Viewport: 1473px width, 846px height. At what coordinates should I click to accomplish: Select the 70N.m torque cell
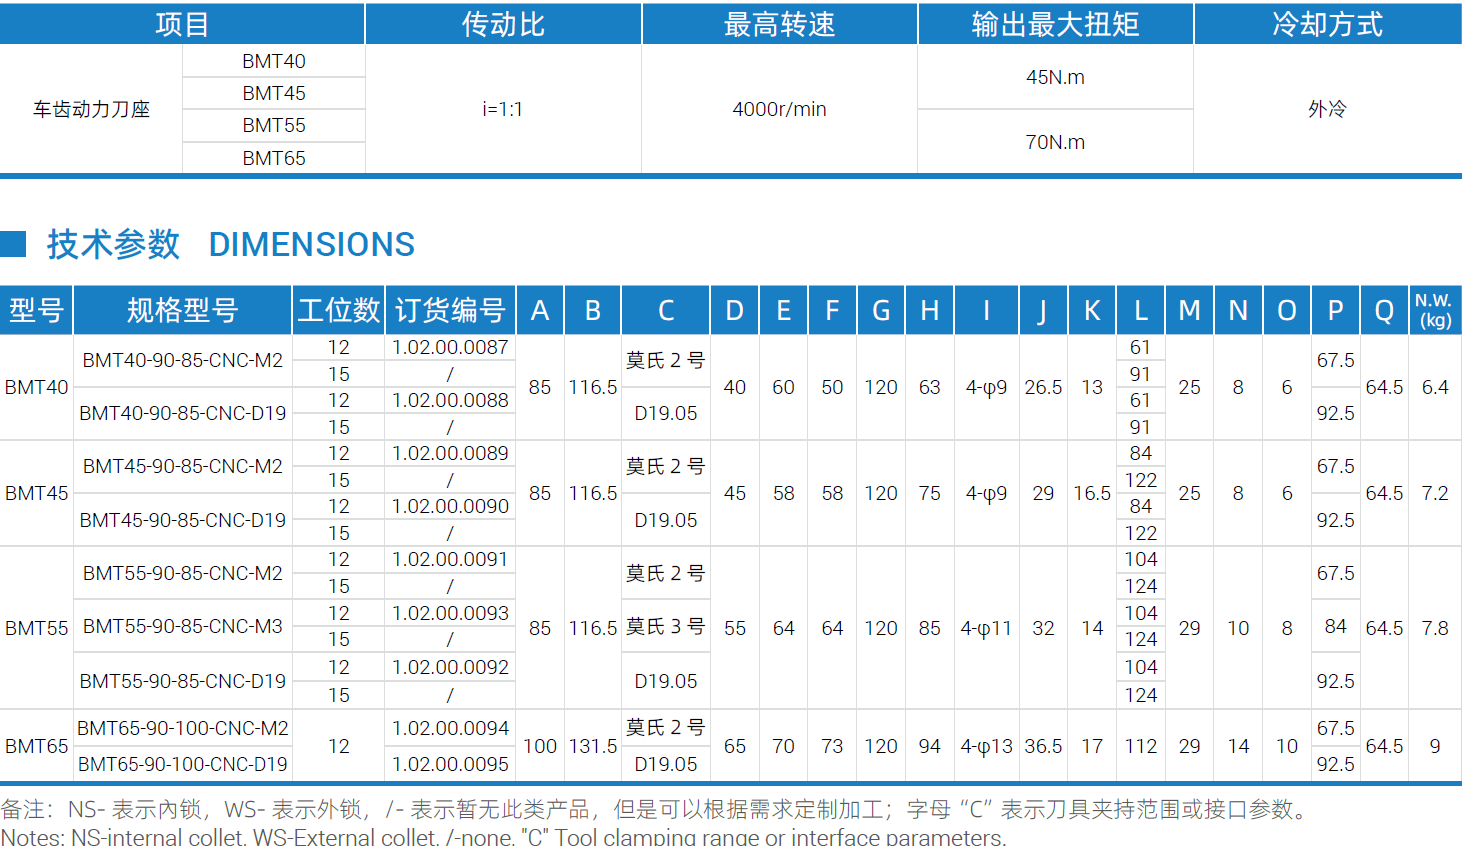click(x=1055, y=142)
